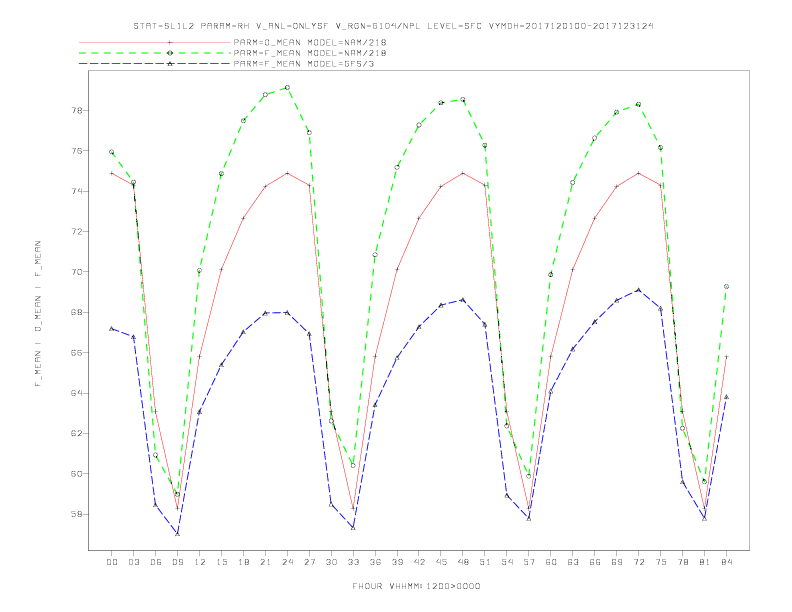
Task: Select legend entry PARM=F_MEAN MODEL=NAM/218
Action: pos(310,53)
